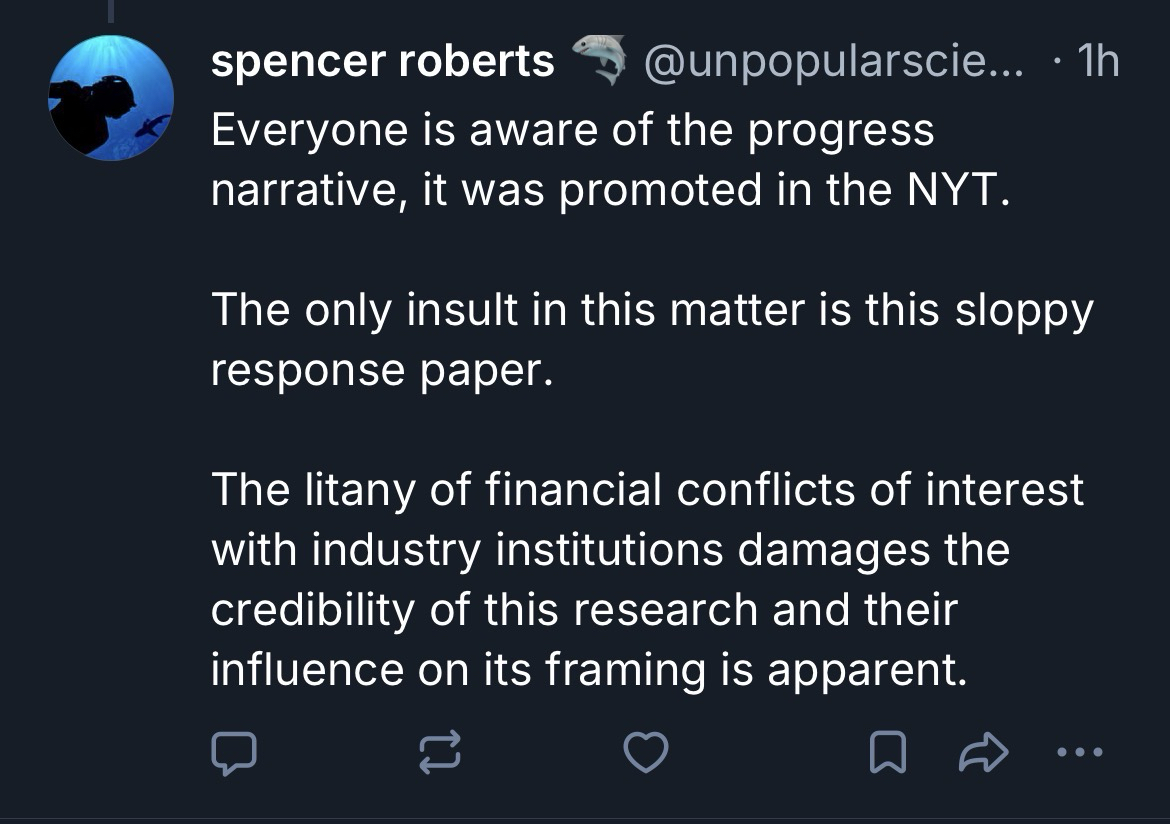Click the 'response paper.' text line

[x=381, y=370]
